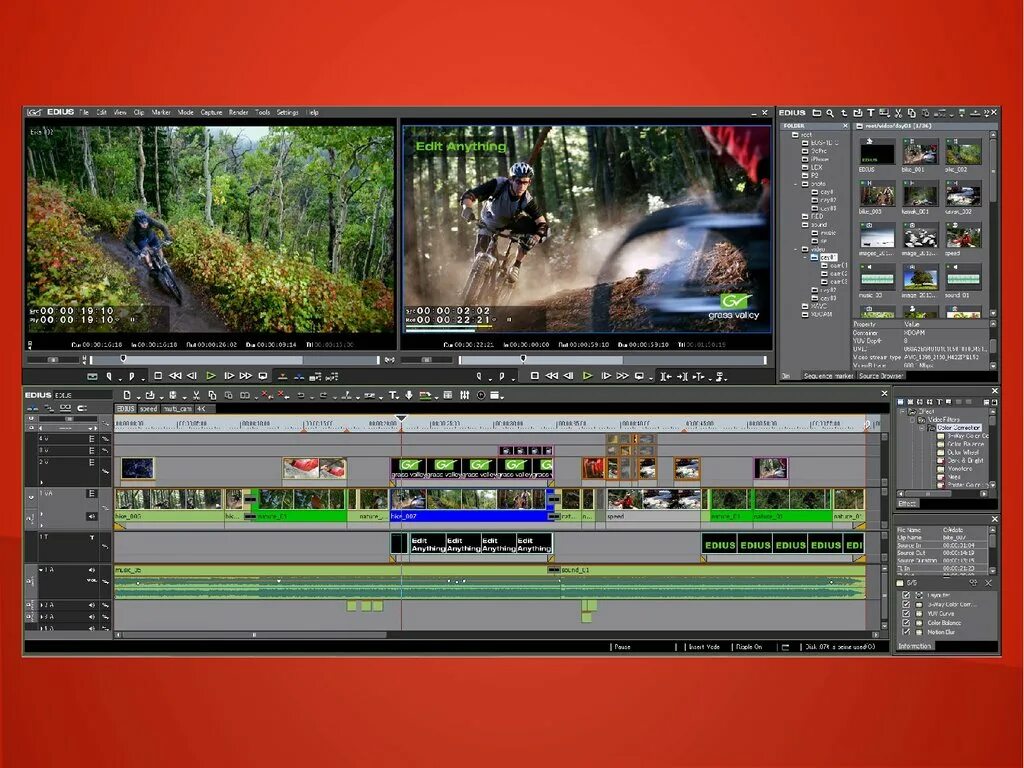Toggle the YUV Curve filter checkbox

pyautogui.click(x=906, y=614)
